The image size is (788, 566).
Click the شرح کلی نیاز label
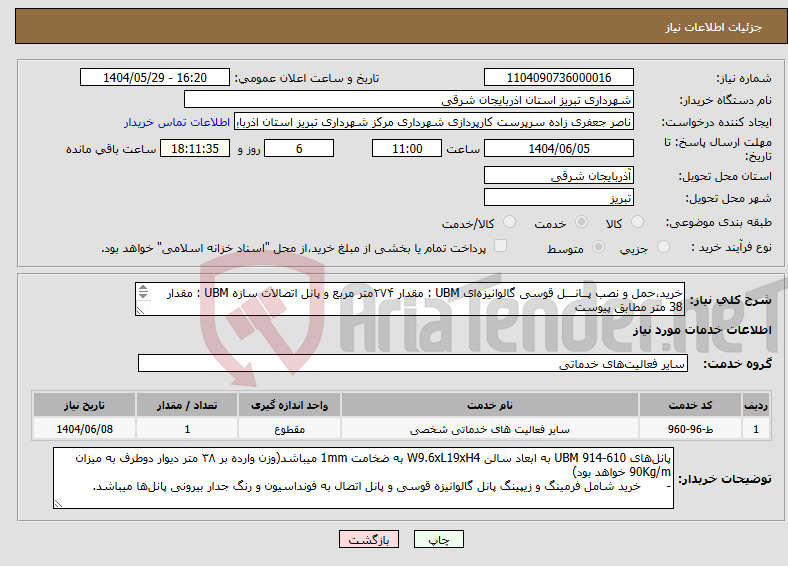coord(731,300)
